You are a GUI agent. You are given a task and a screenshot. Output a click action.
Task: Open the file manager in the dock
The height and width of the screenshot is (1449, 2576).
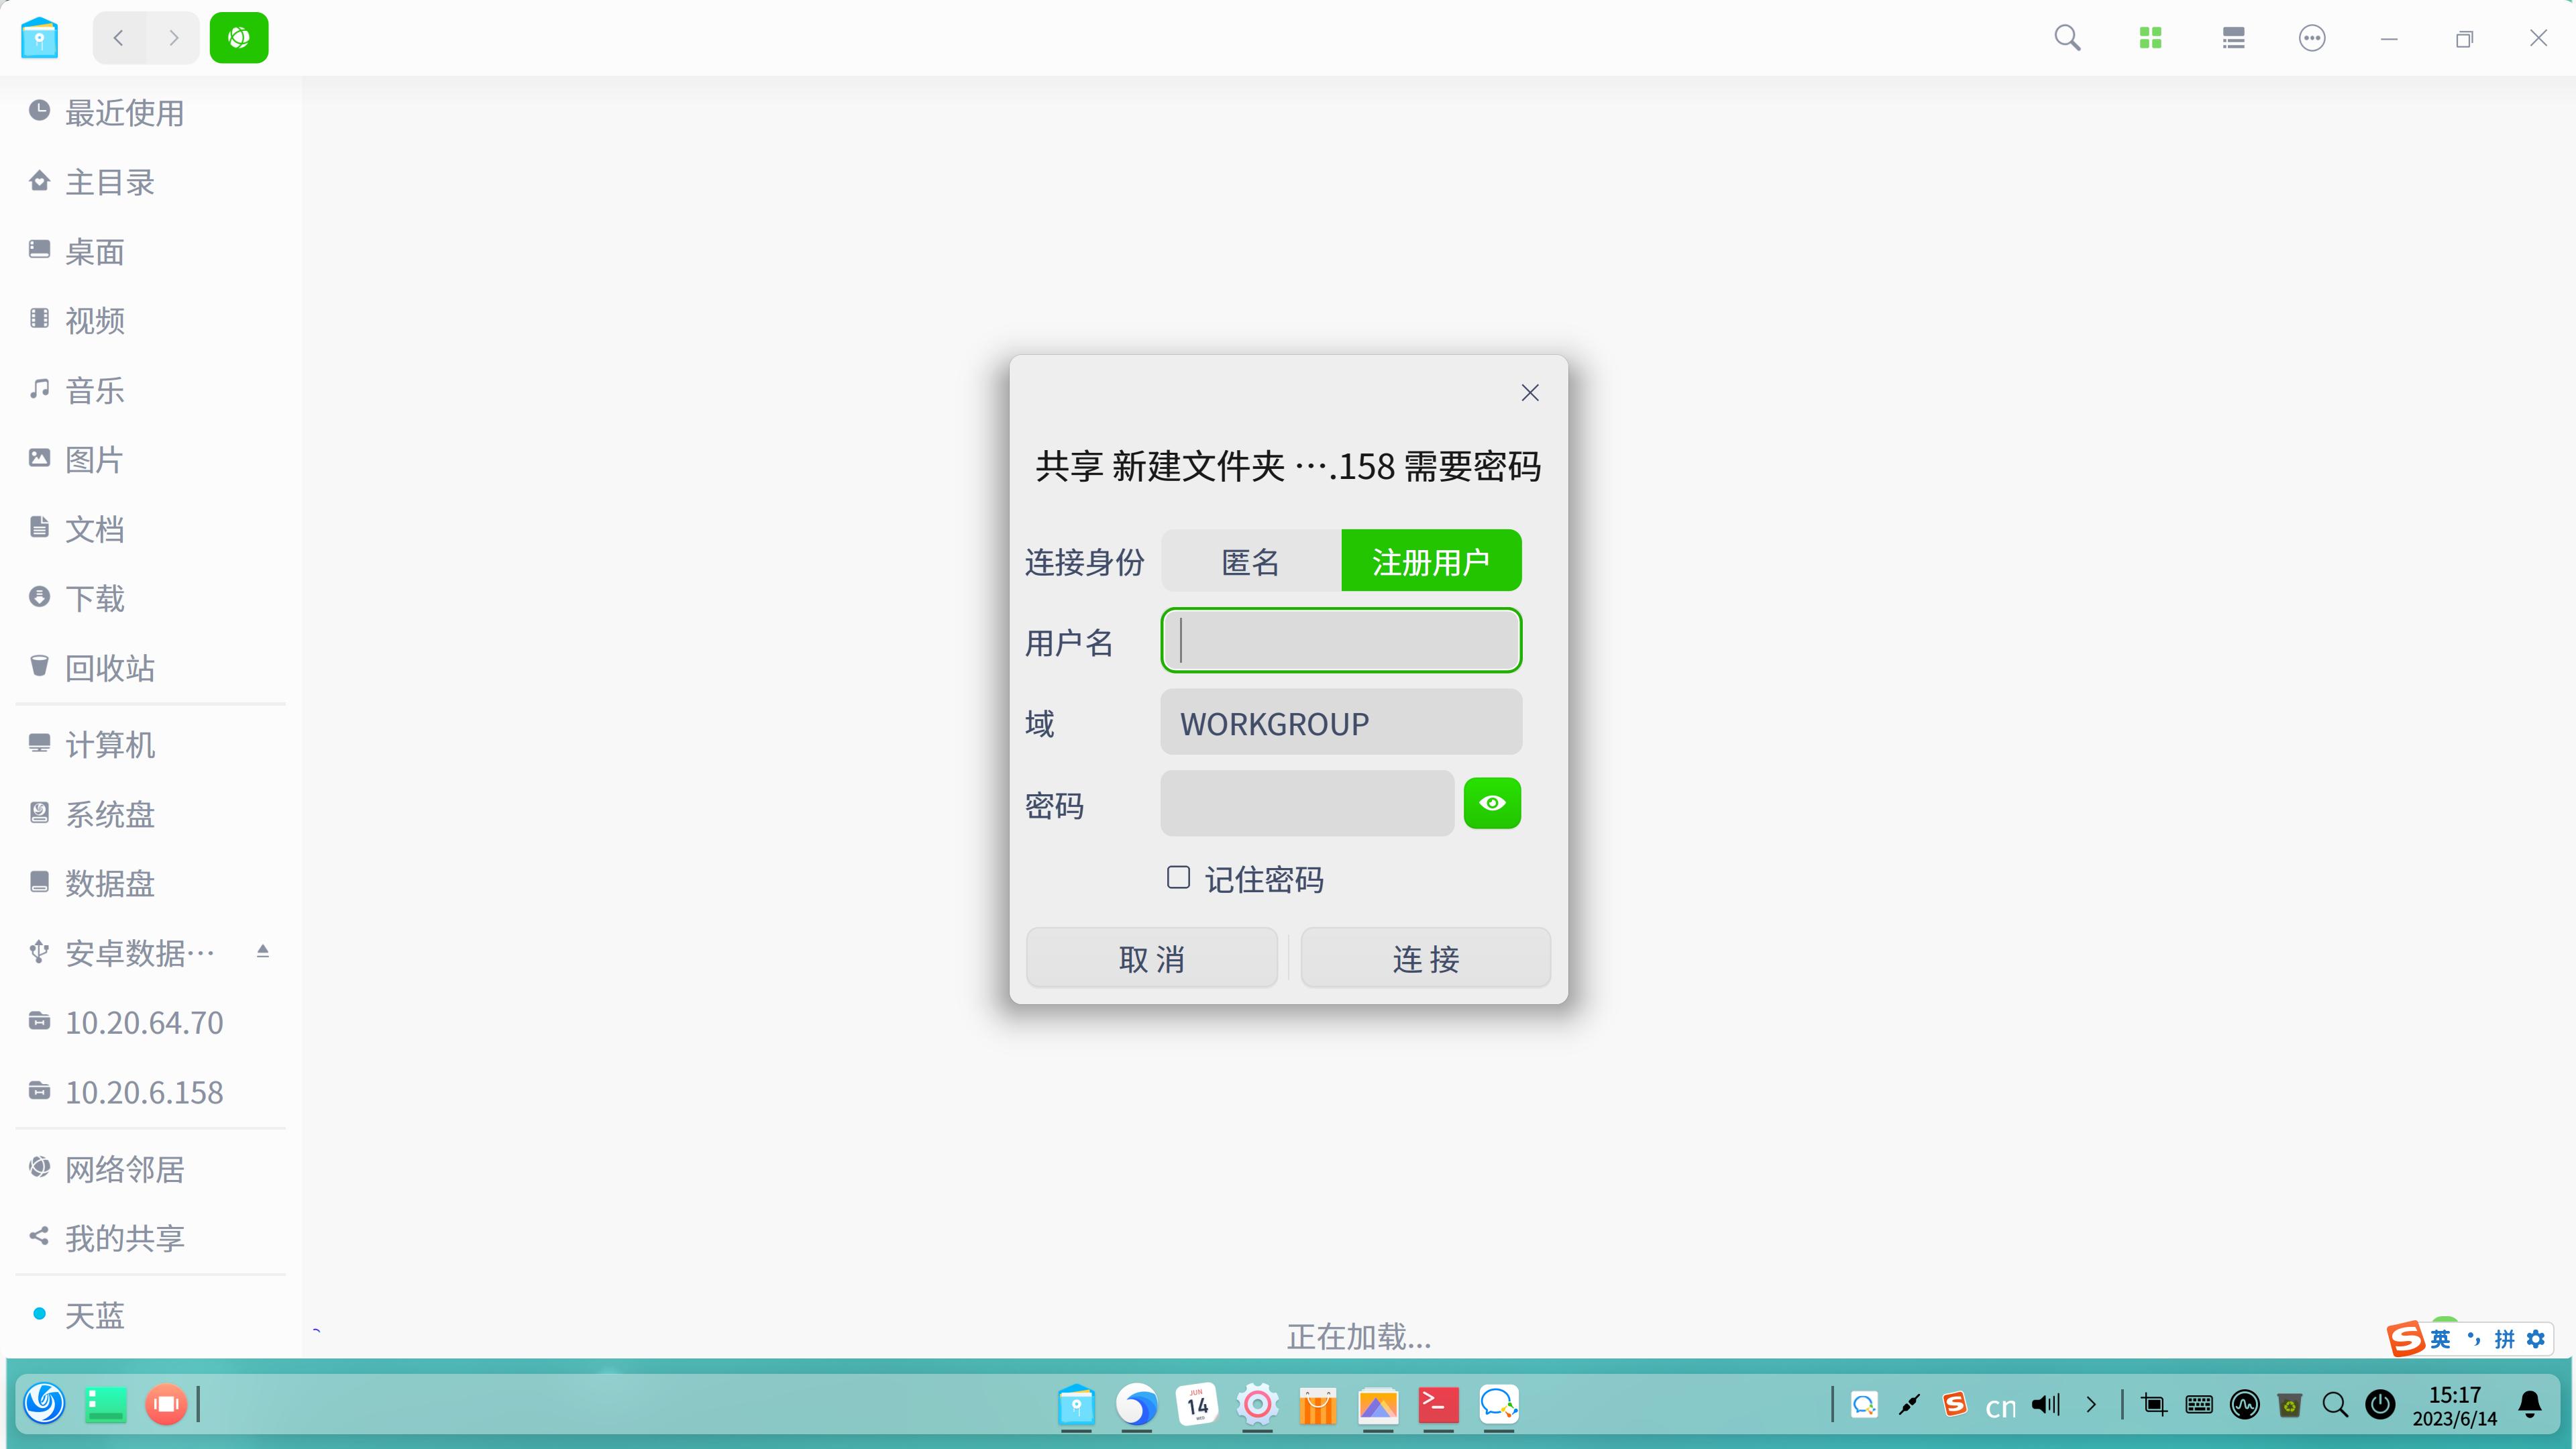tap(1076, 1405)
